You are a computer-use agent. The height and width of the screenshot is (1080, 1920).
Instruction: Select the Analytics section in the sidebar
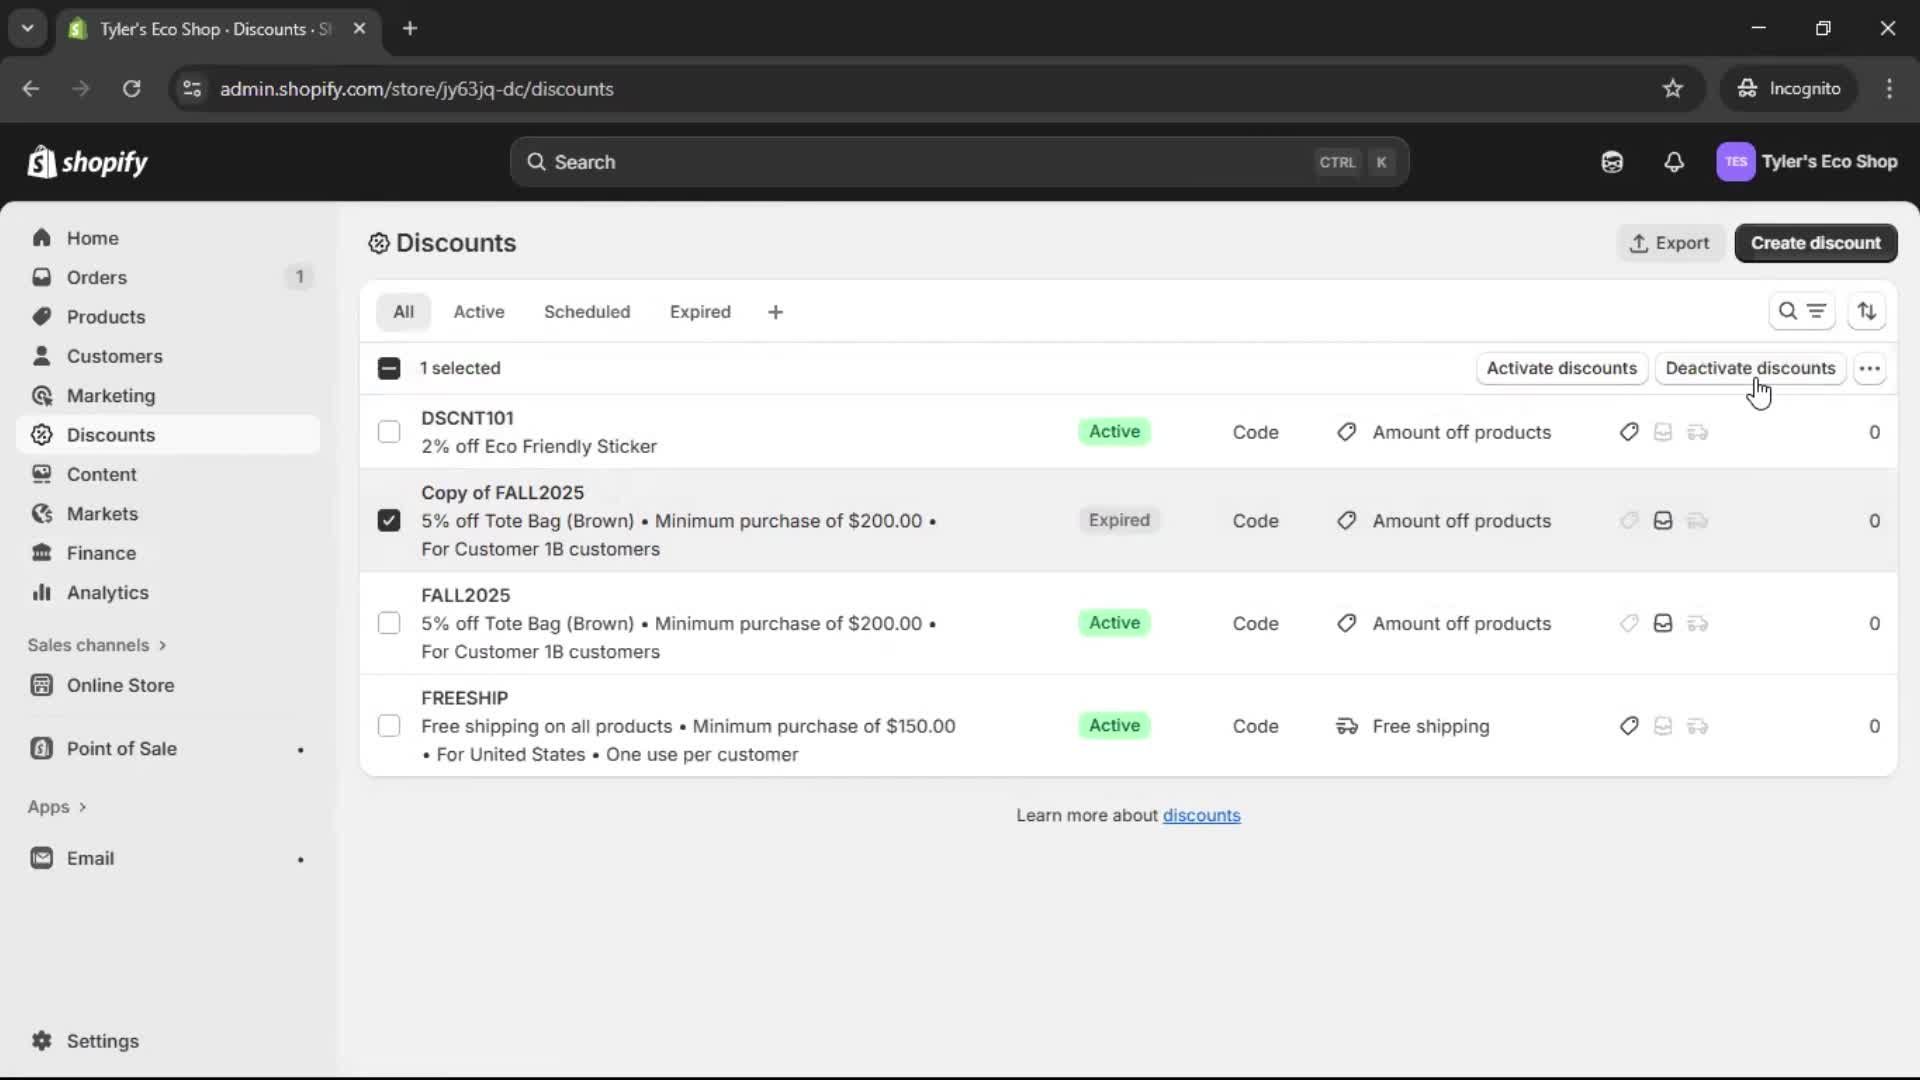107,592
